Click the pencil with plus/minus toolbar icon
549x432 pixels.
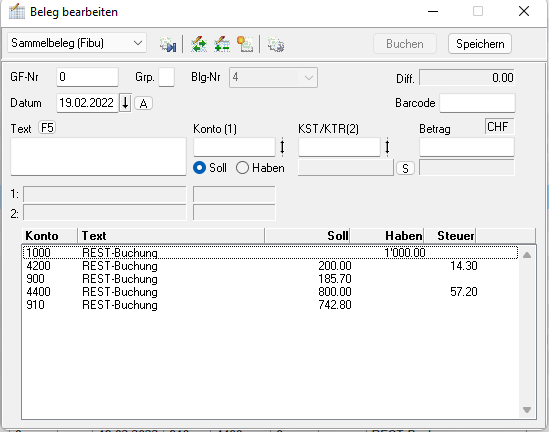coord(222,44)
